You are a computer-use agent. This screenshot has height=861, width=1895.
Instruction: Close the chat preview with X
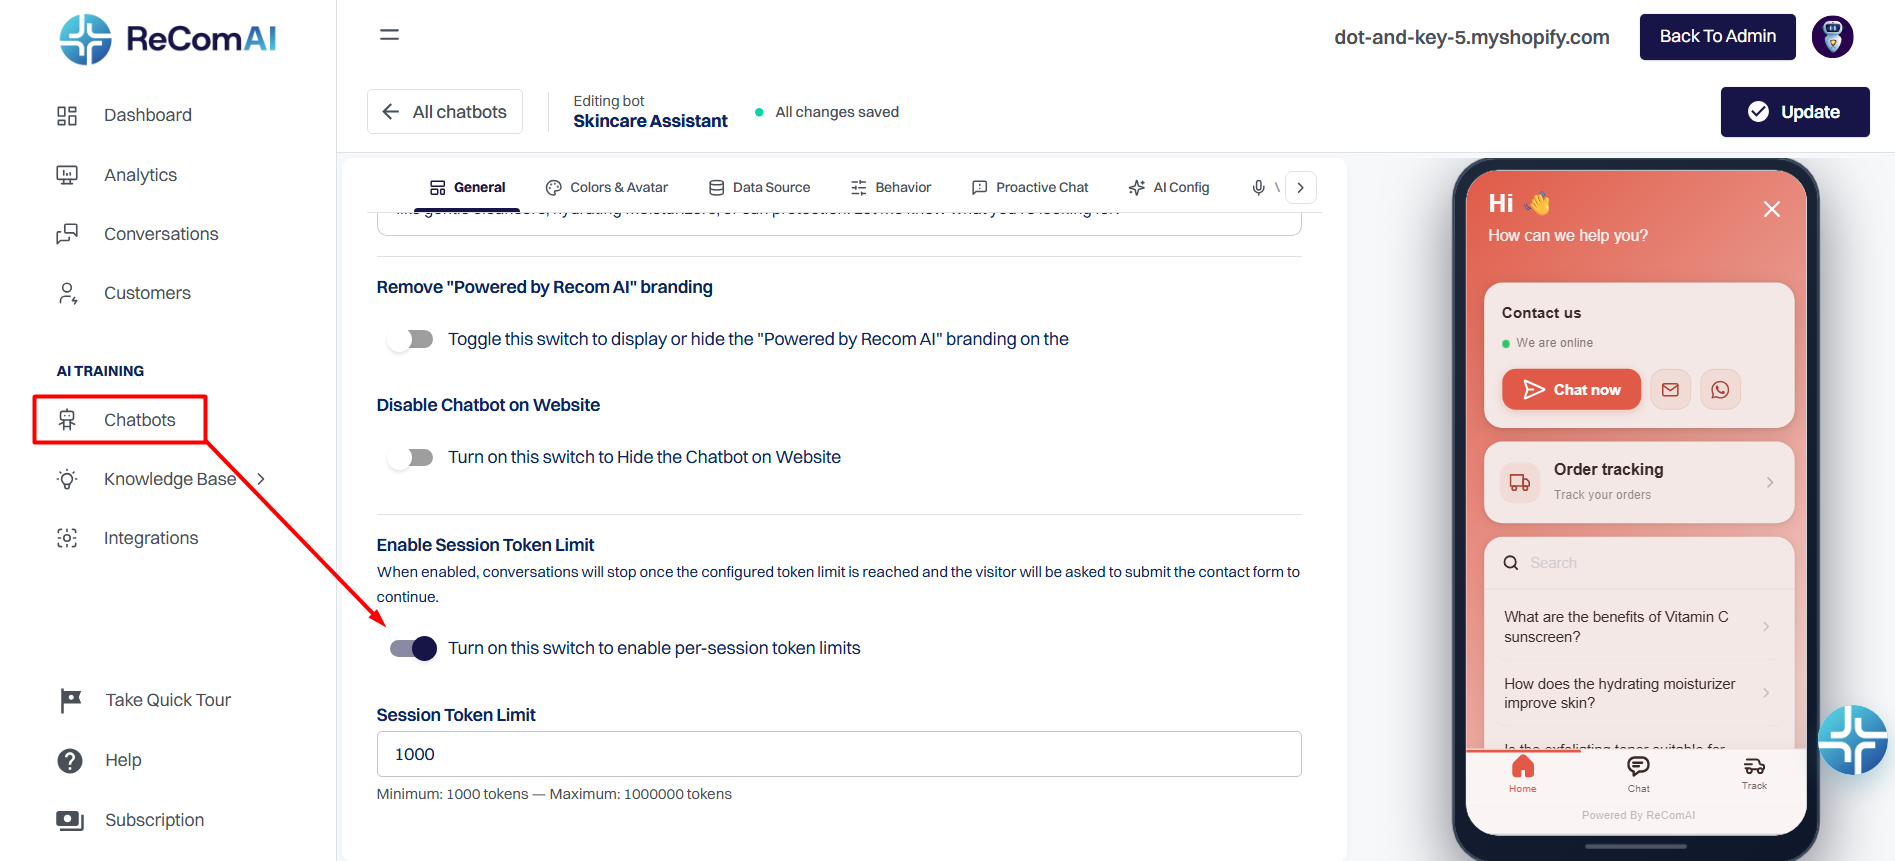point(1771,209)
